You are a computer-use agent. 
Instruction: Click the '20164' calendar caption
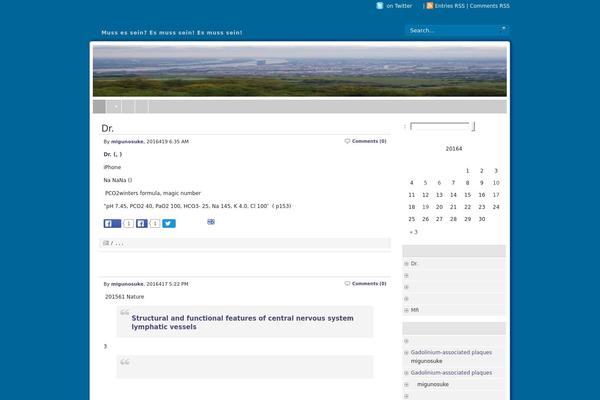454,149
